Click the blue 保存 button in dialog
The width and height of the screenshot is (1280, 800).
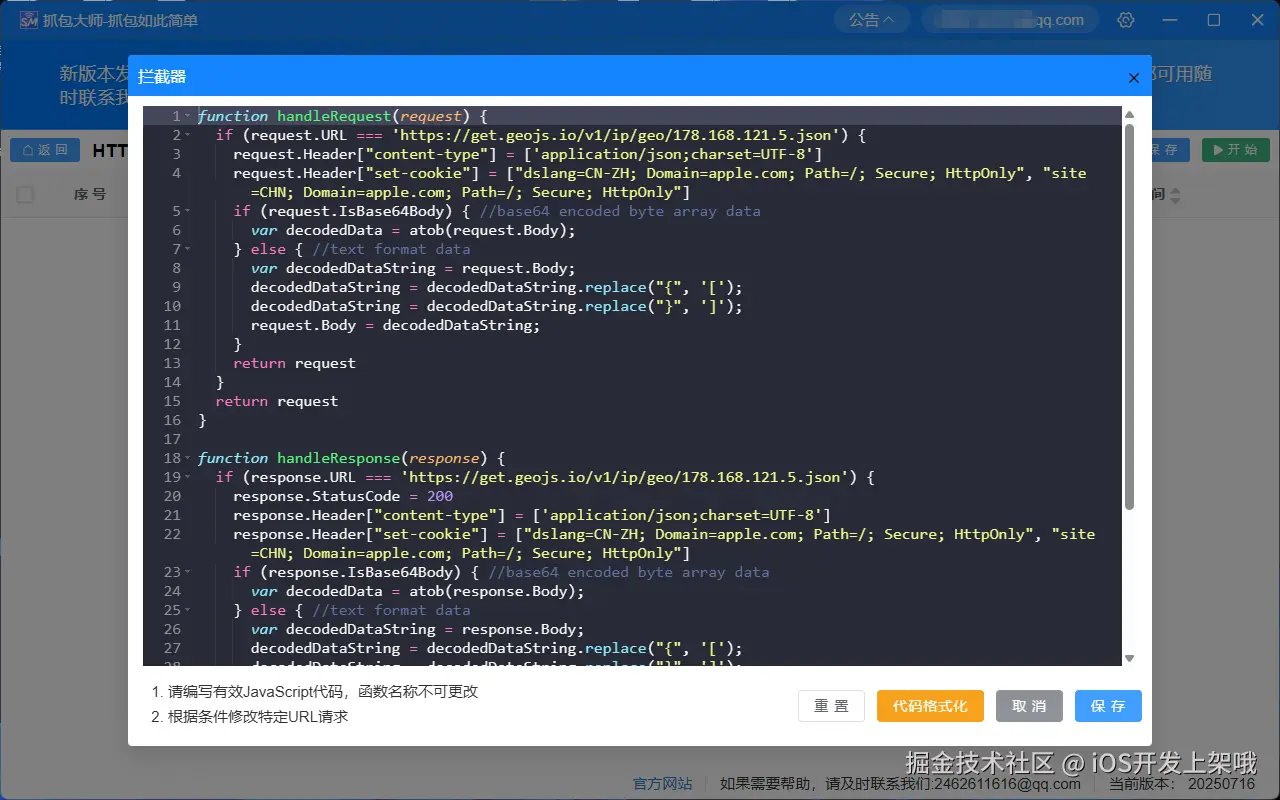click(1108, 706)
